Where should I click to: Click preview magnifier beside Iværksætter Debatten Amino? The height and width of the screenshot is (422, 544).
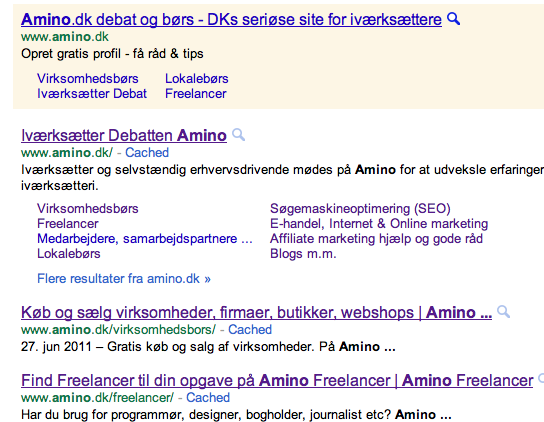pyautogui.click(x=238, y=135)
